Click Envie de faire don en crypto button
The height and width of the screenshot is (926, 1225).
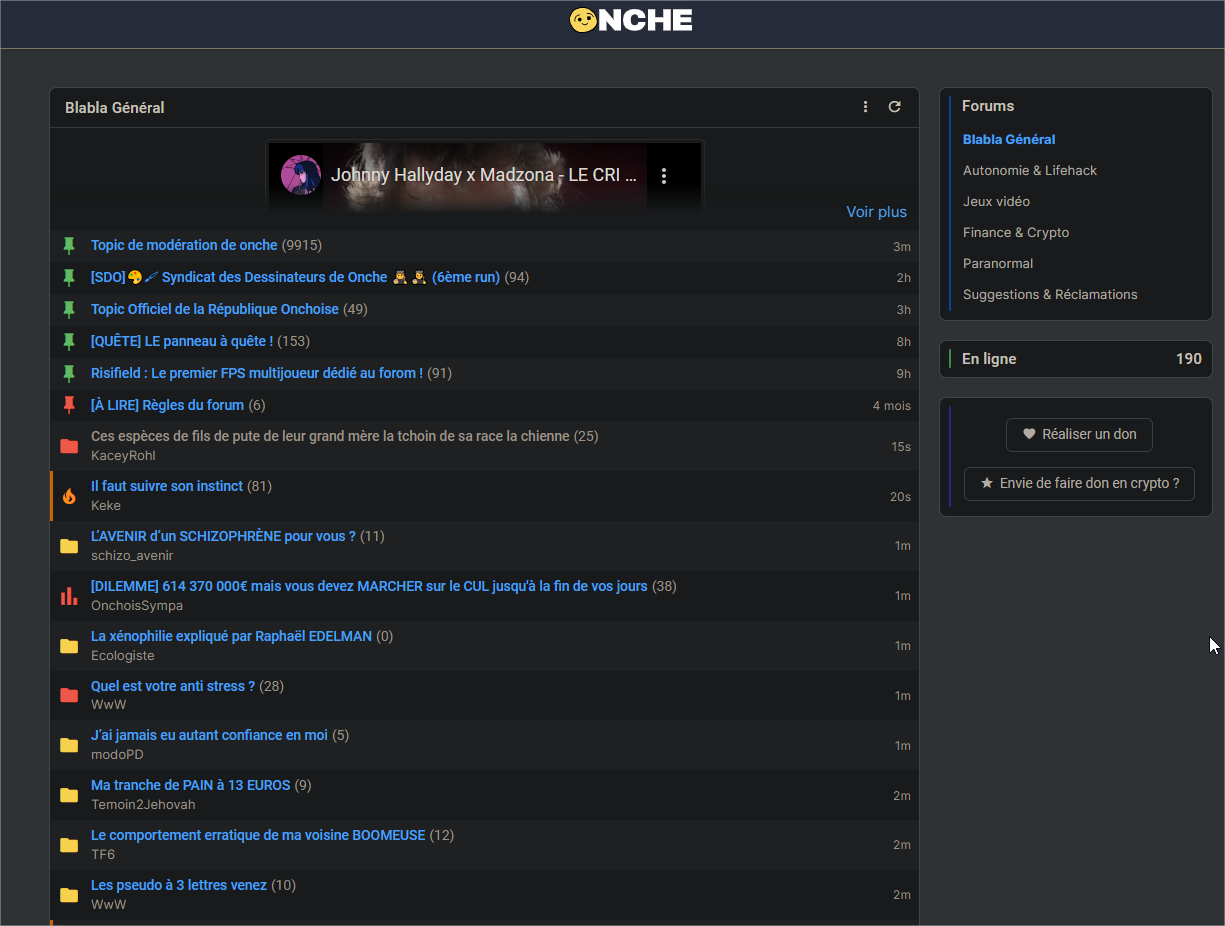click(1079, 483)
